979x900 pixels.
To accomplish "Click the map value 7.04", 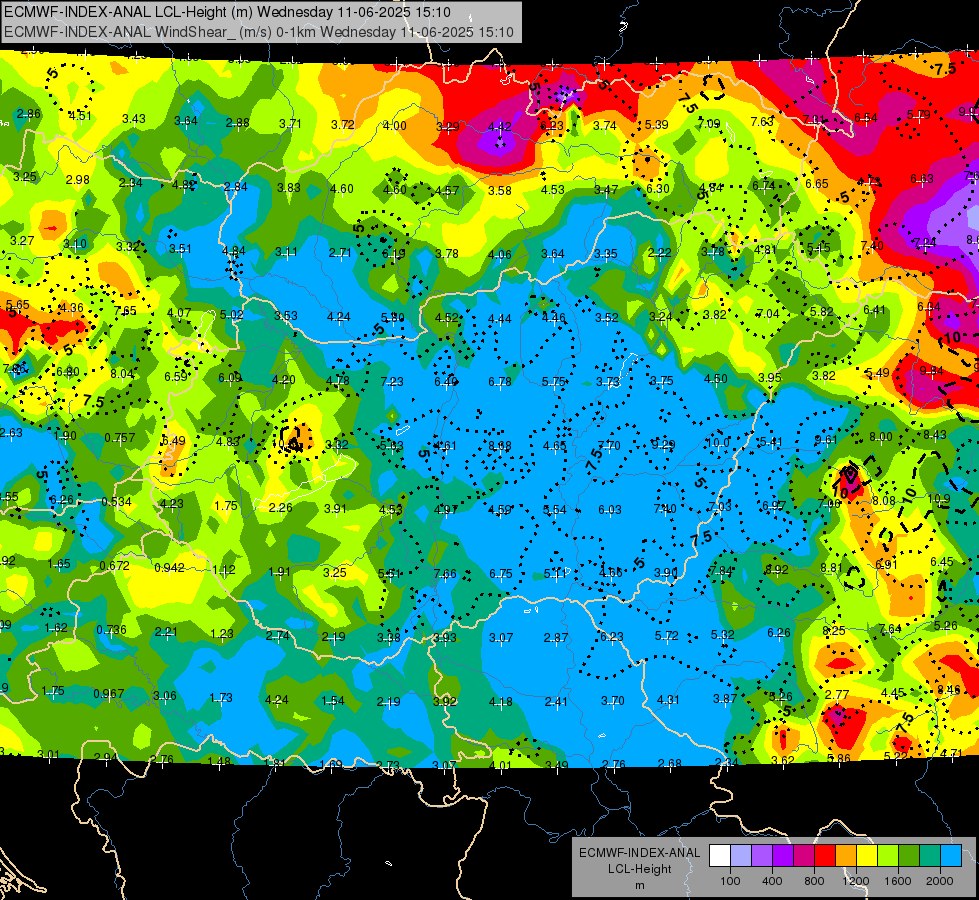I will point(768,314).
